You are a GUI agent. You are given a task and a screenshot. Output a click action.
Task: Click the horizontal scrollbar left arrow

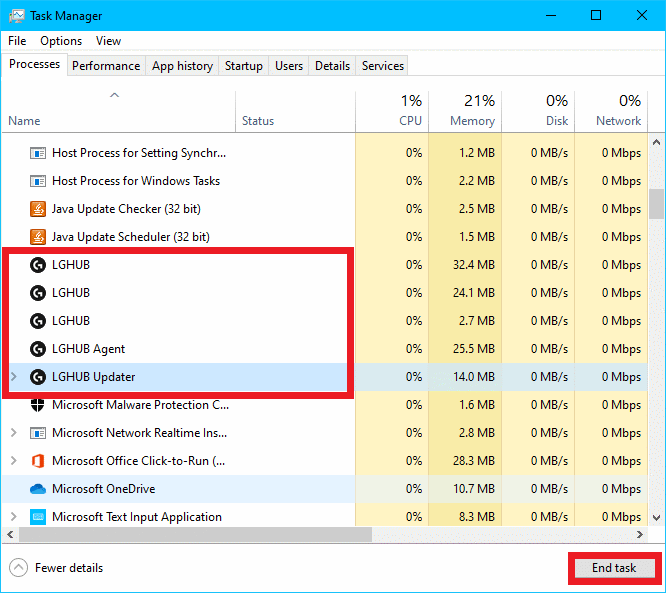tap(10, 534)
